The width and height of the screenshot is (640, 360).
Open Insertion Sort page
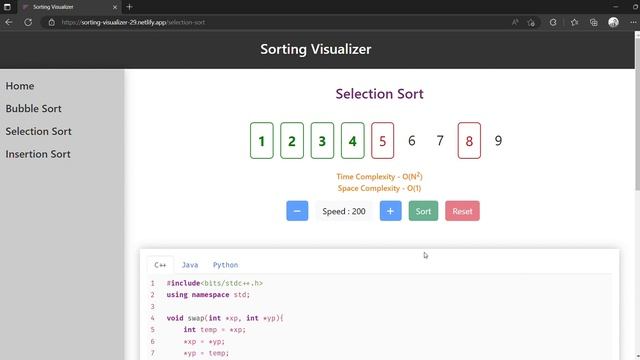click(38, 154)
